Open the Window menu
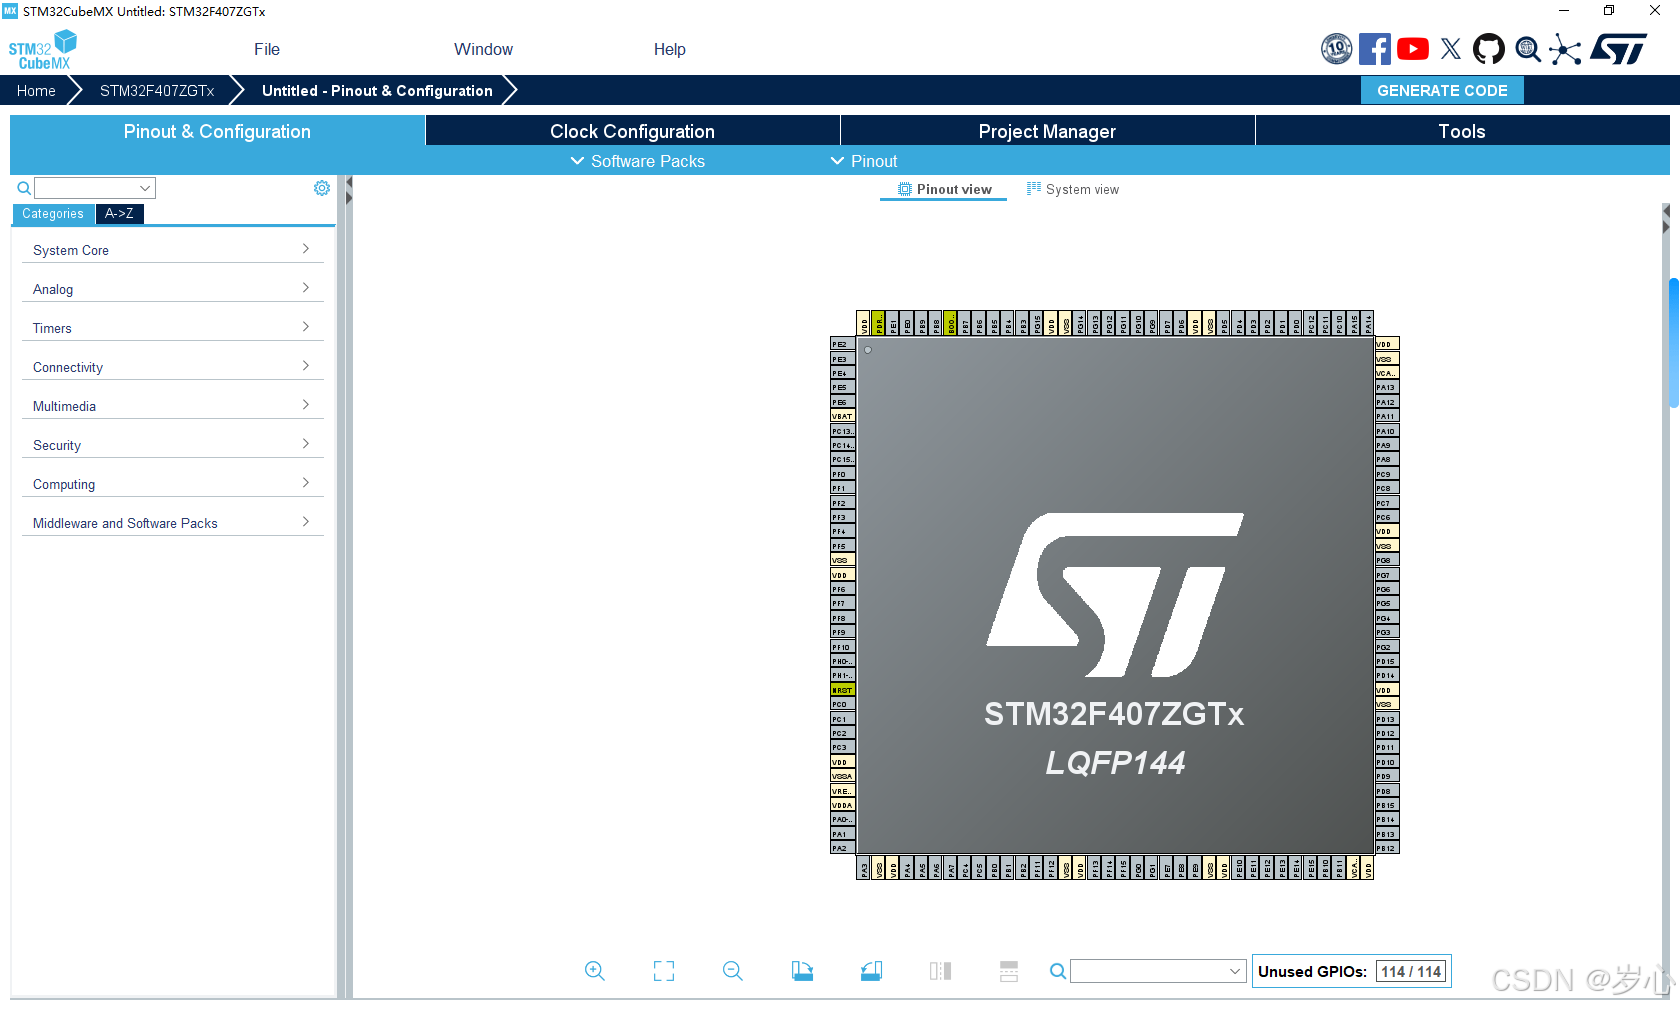1680x1010 pixels. point(483,49)
